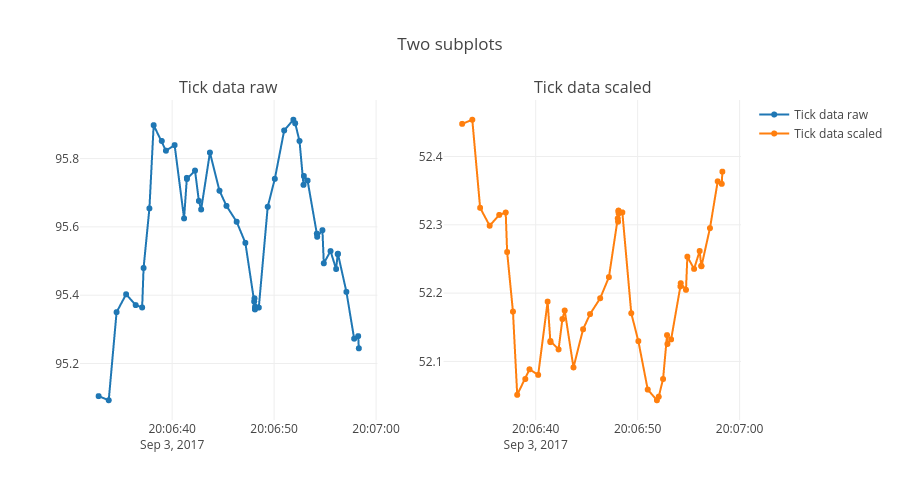Click the blue line marker in the legend
900x500 pixels.
(x=774, y=114)
